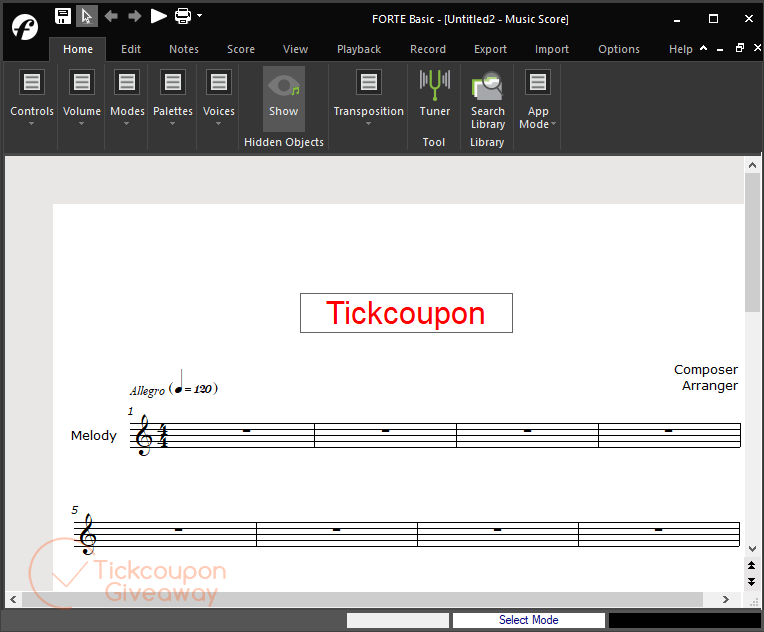The height and width of the screenshot is (632, 764).
Task: Open the Export tab
Action: [x=490, y=49]
